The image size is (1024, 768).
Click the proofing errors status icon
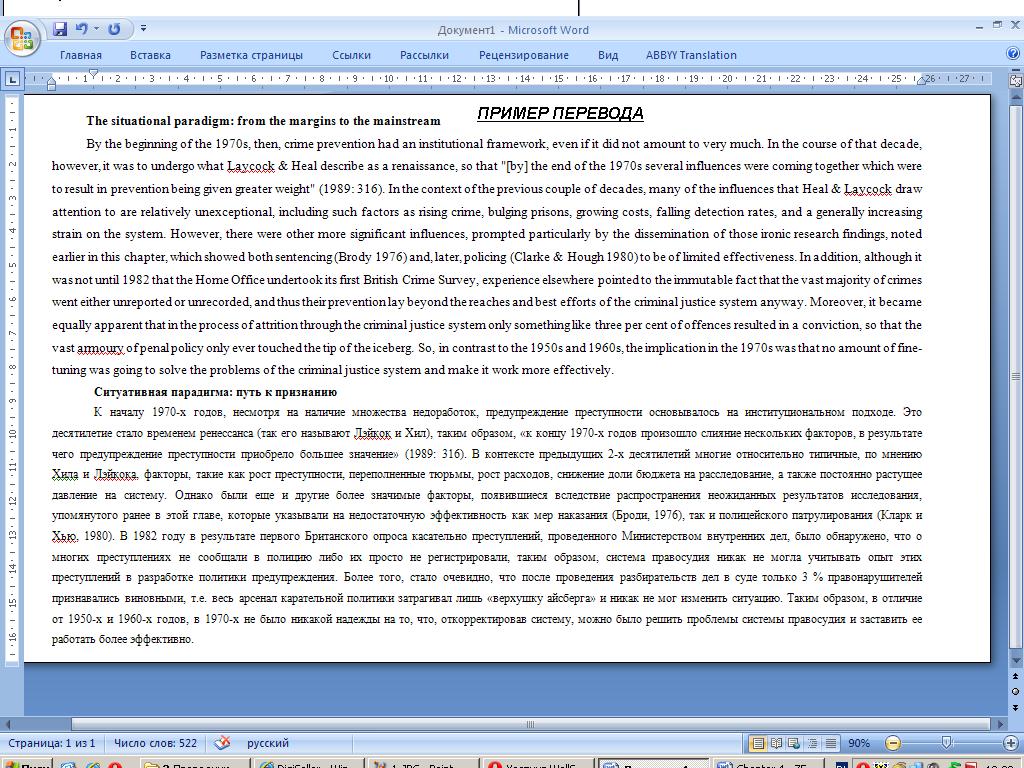(222, 743)
